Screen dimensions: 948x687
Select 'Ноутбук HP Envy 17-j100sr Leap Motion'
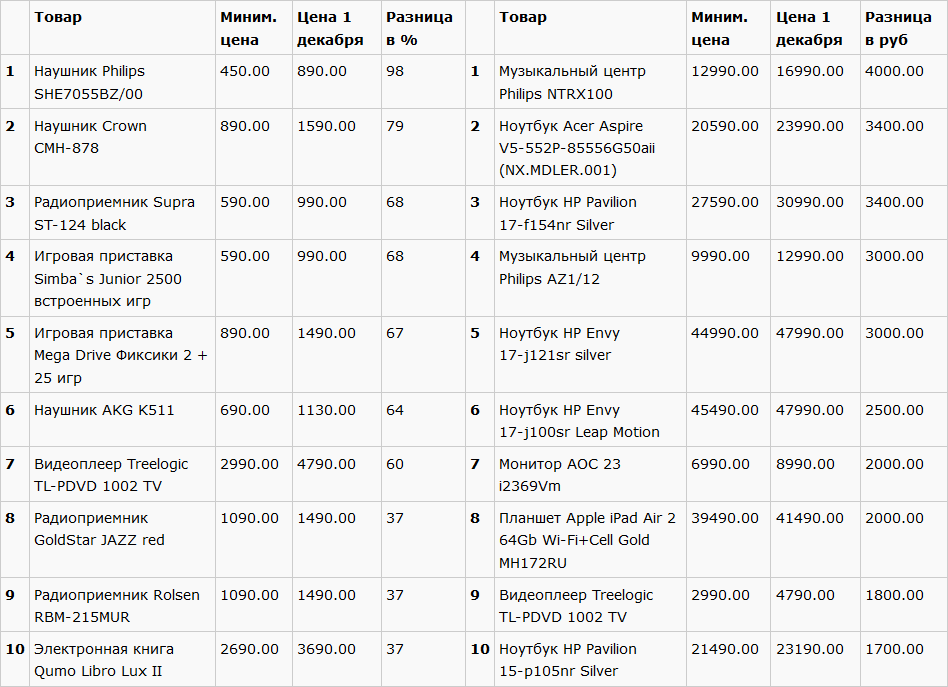pos(590,420)
